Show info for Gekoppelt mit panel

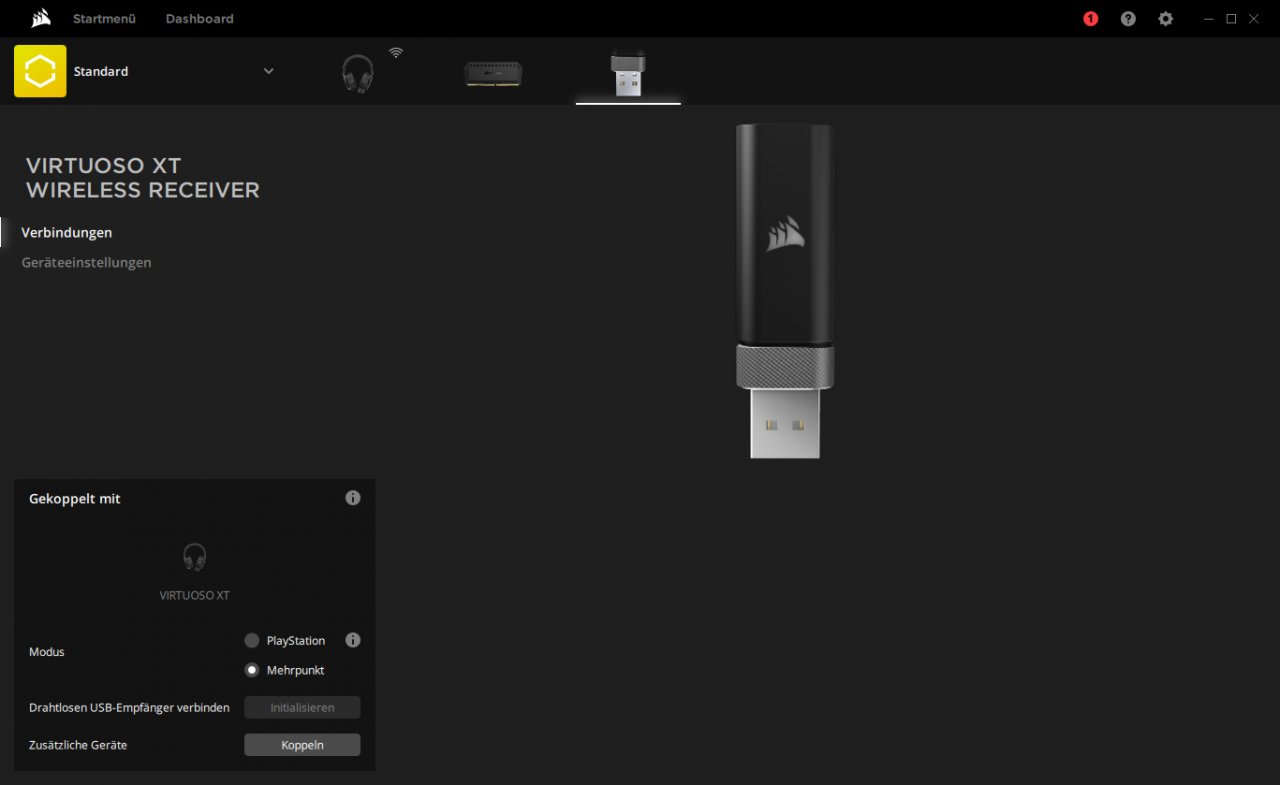[353, 498]
